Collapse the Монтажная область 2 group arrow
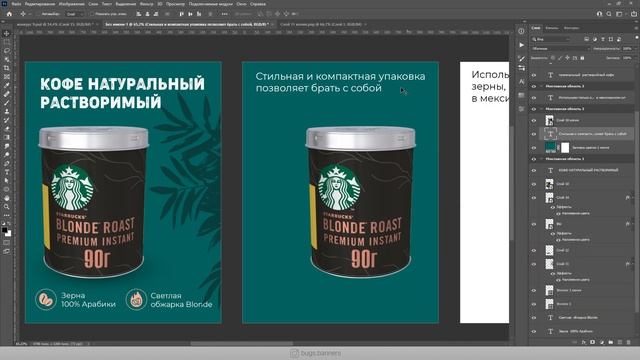Image resolution: width=640 pixels, height=360 pixels. pos(541,109)
